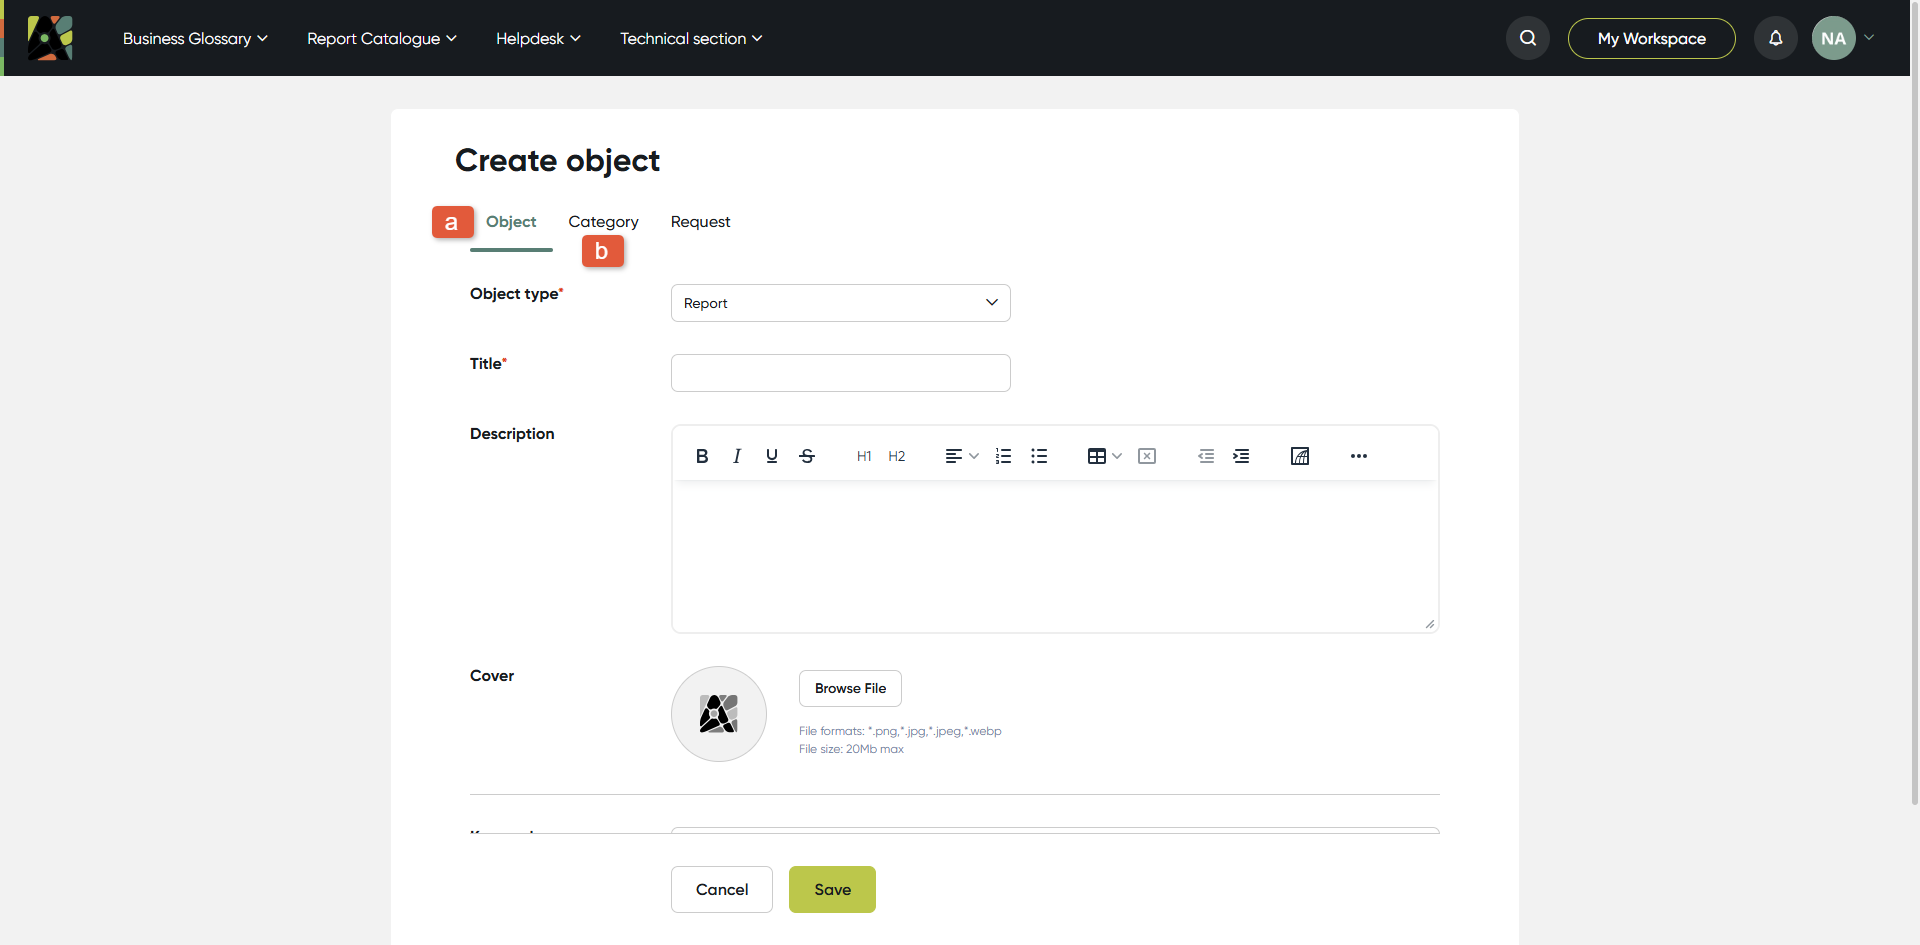Image resolution: width=1920 pixels, height=945 pixels.
Task: Open more editor options (three dots)
Action: (1359, 456)
